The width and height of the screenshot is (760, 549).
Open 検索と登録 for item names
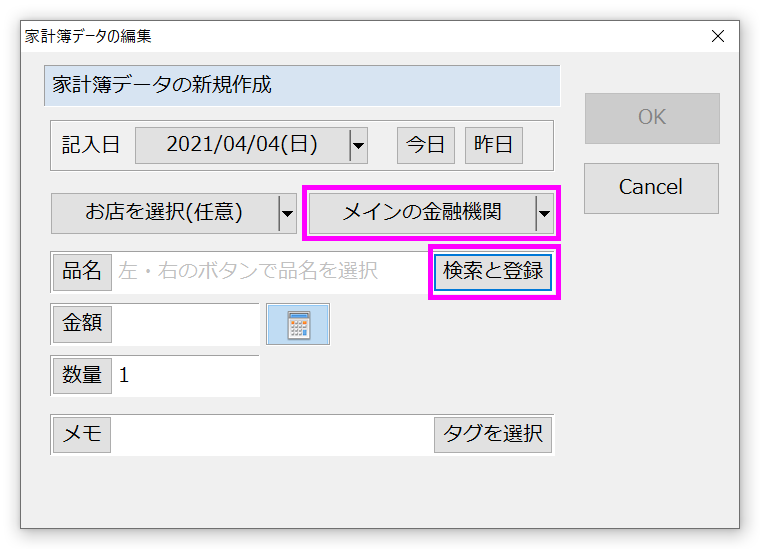point(493,271)
